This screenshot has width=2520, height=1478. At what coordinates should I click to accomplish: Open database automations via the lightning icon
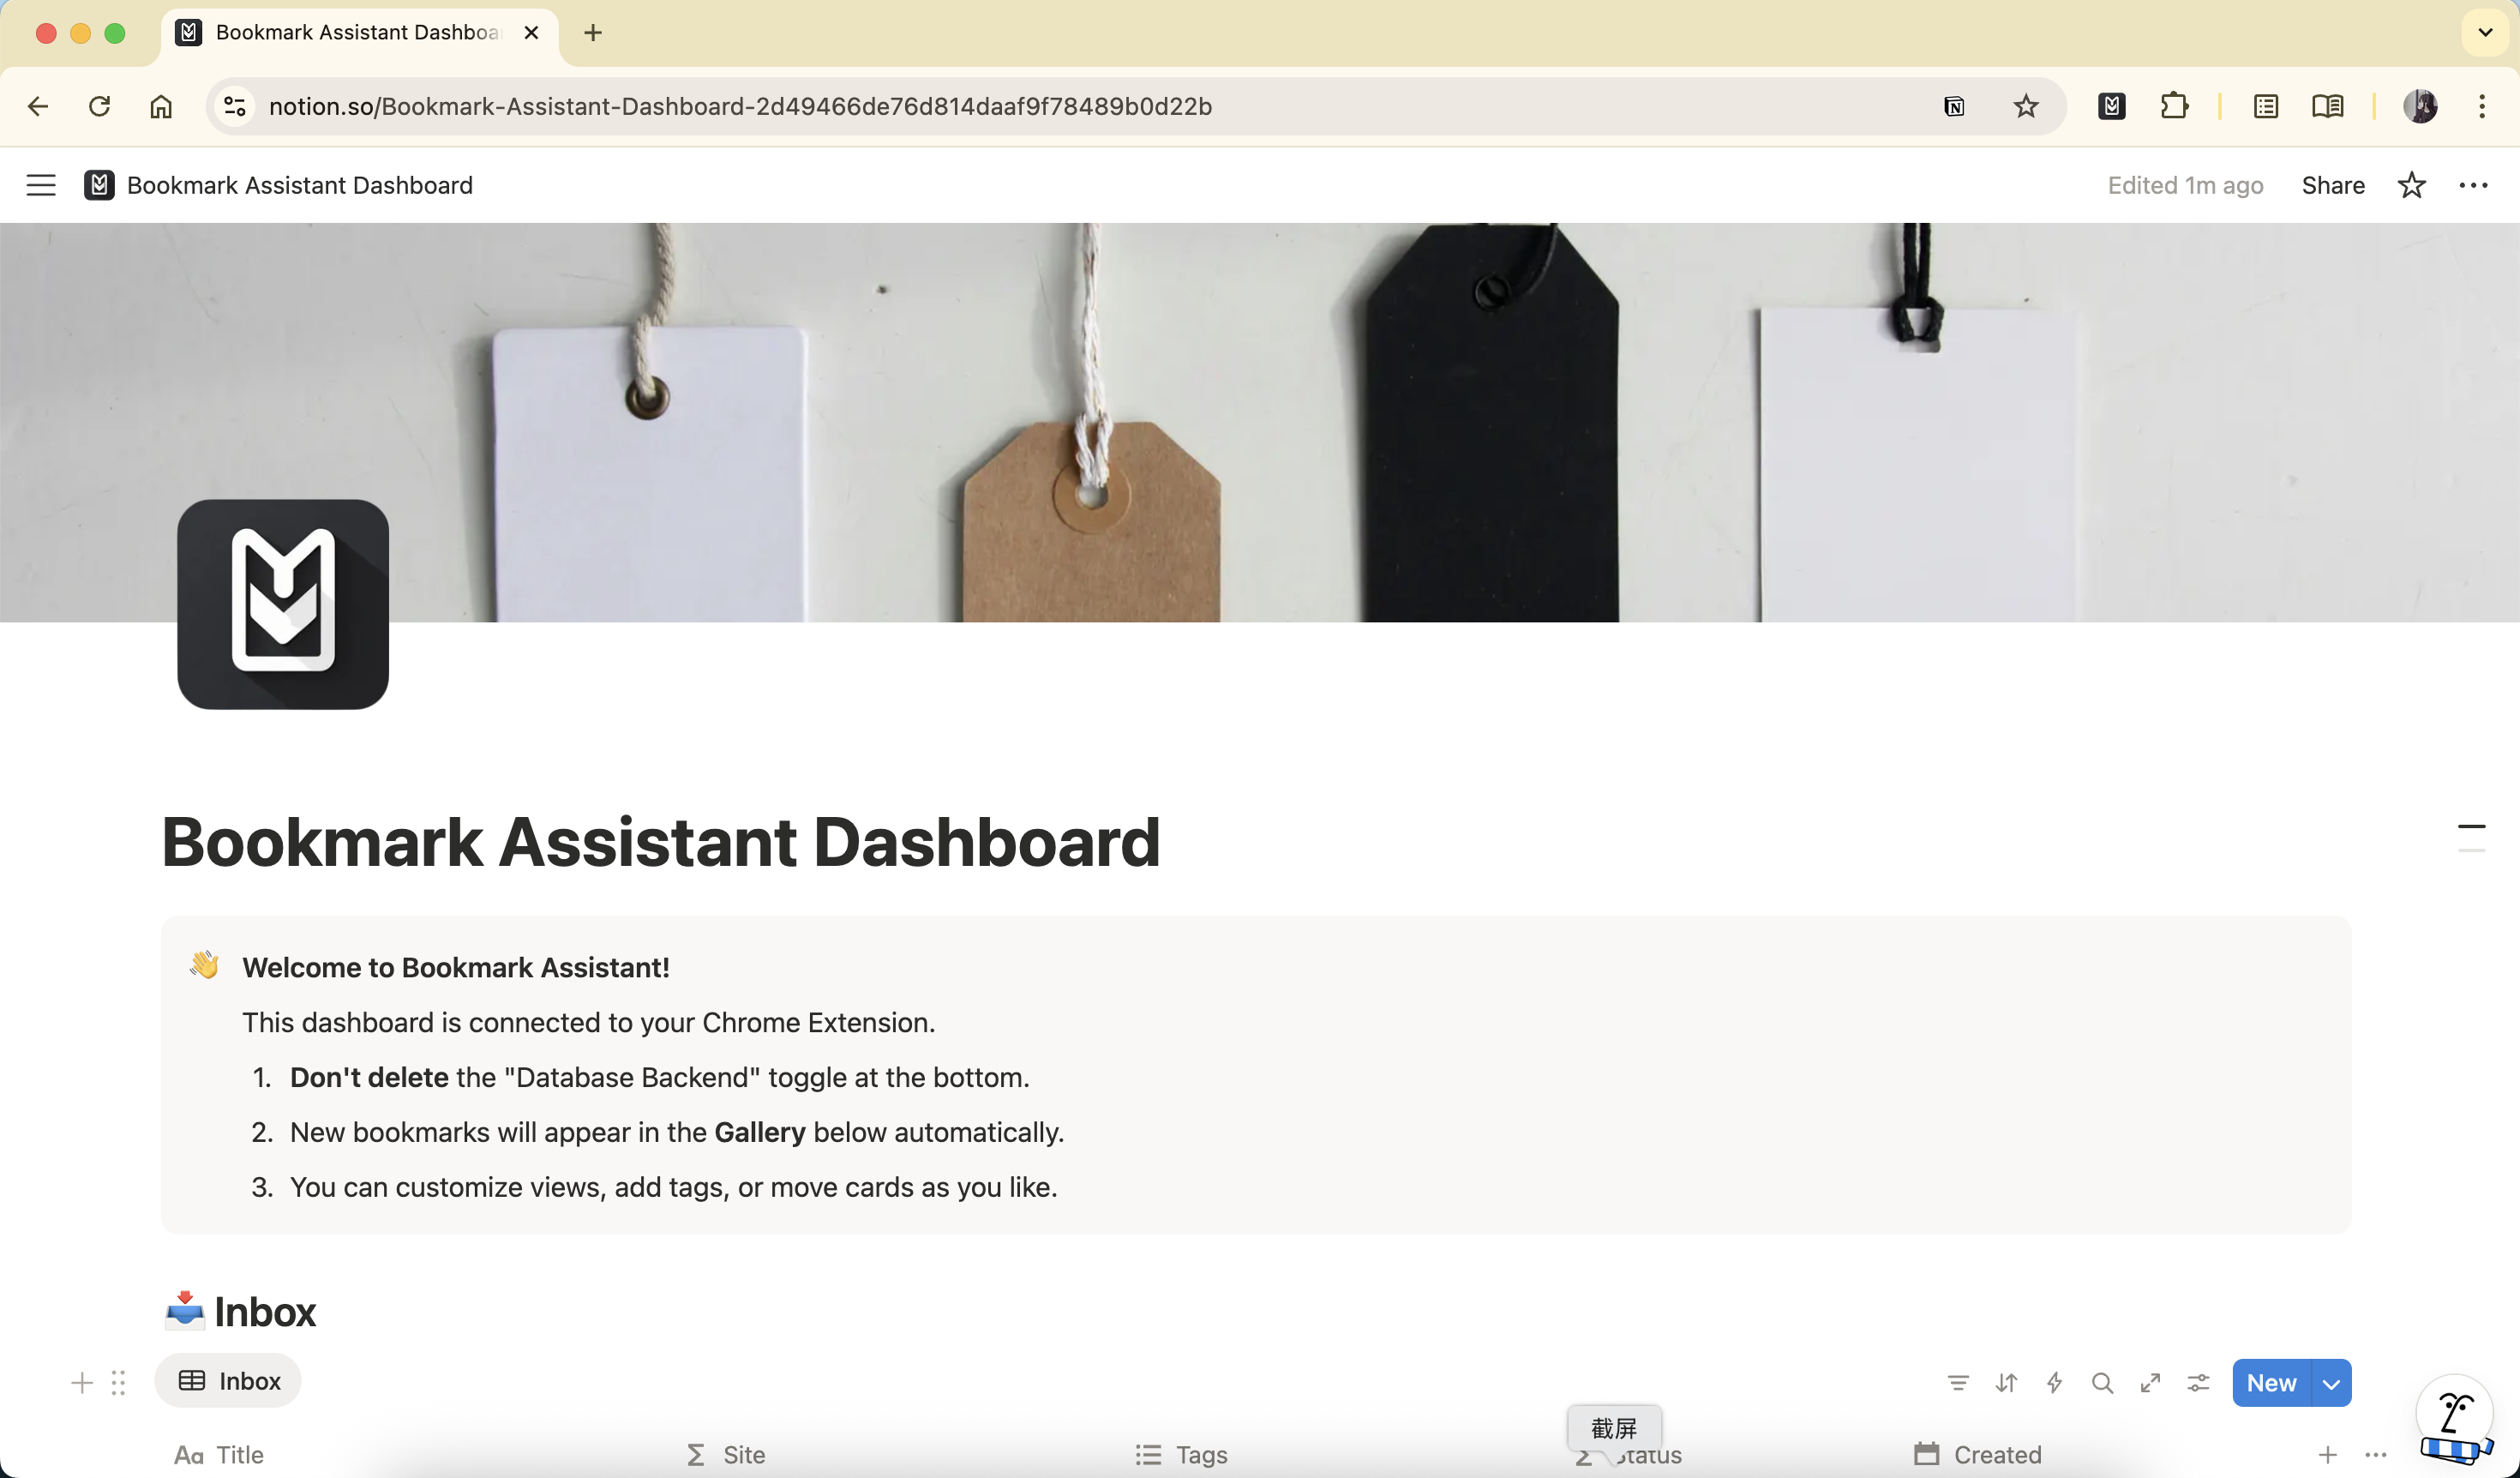[2054, 1382]
